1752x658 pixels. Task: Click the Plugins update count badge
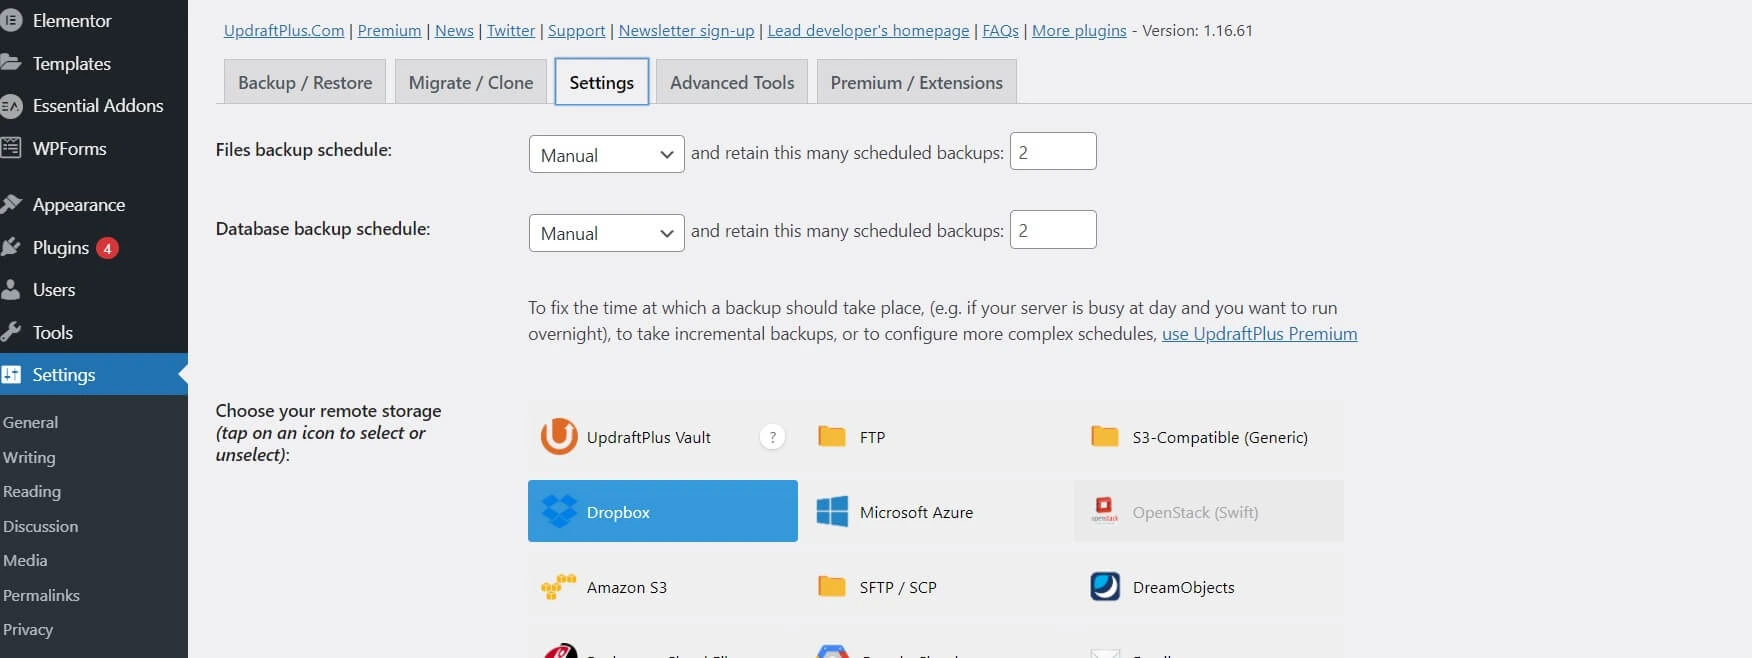click(107, 248)
